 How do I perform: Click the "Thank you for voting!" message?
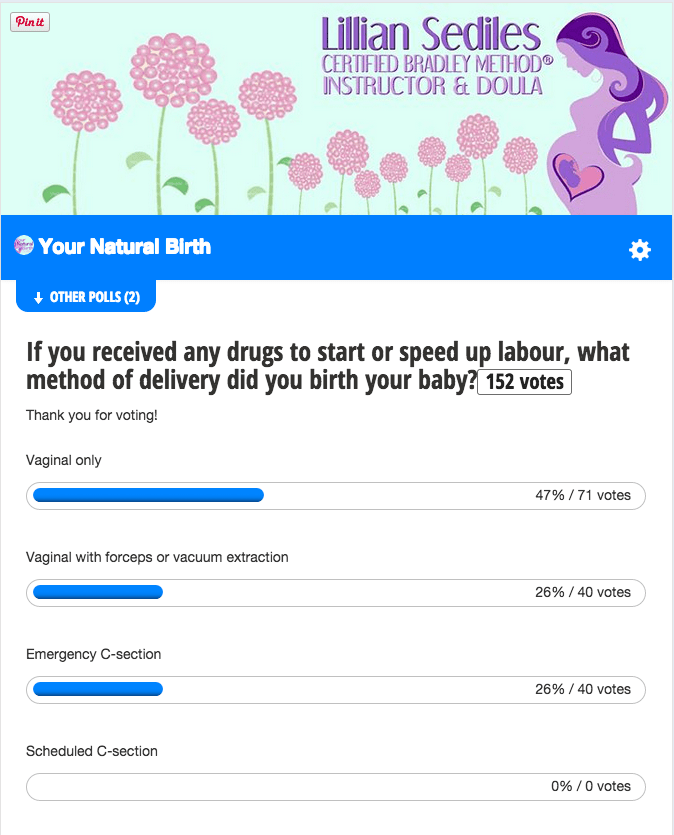coord(92,414)
